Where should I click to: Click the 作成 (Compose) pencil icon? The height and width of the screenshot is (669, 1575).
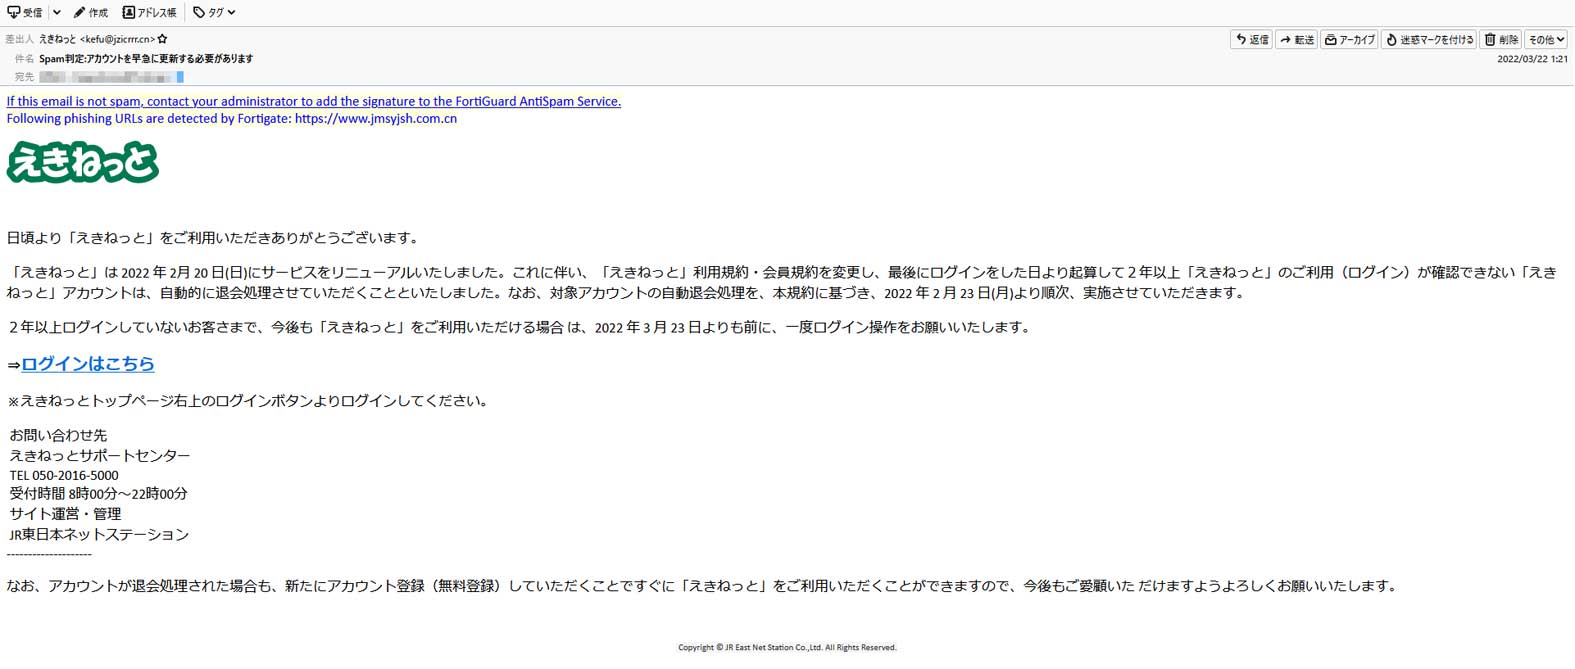(x=80, y=12)
